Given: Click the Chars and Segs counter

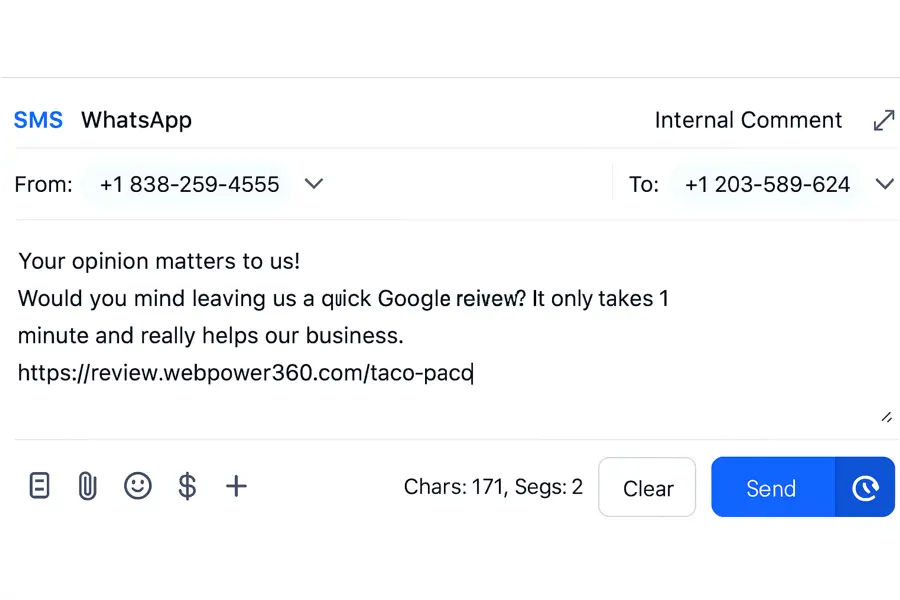Looking at the screenshot, I should pyautogui.click(x=493, y=487).
